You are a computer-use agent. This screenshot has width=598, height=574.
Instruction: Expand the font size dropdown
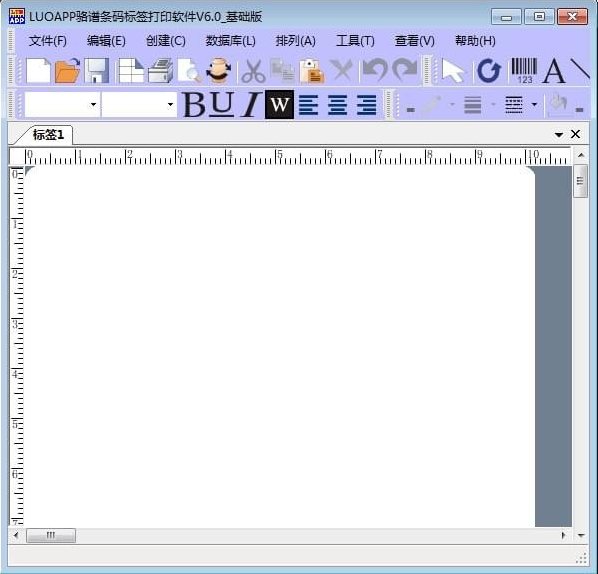pyautogui.click(x=170, y=105)
